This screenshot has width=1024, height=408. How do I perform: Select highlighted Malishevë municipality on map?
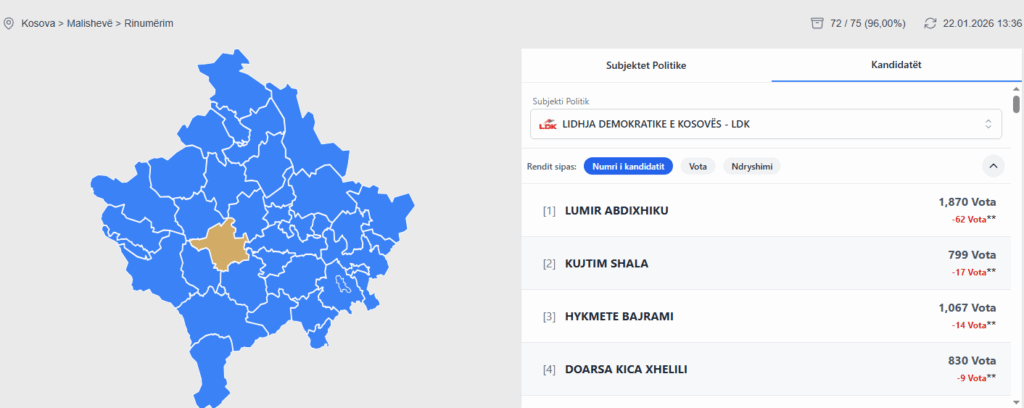coord(217,242)
